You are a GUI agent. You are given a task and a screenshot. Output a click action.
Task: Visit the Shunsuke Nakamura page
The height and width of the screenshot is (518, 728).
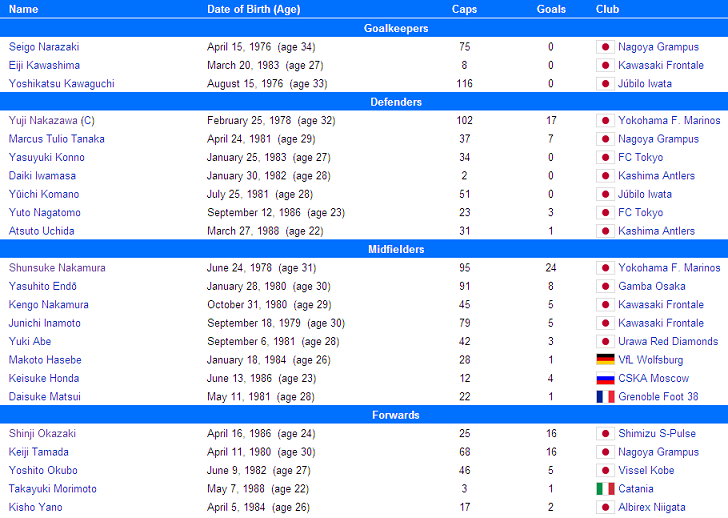pos(57,268)
